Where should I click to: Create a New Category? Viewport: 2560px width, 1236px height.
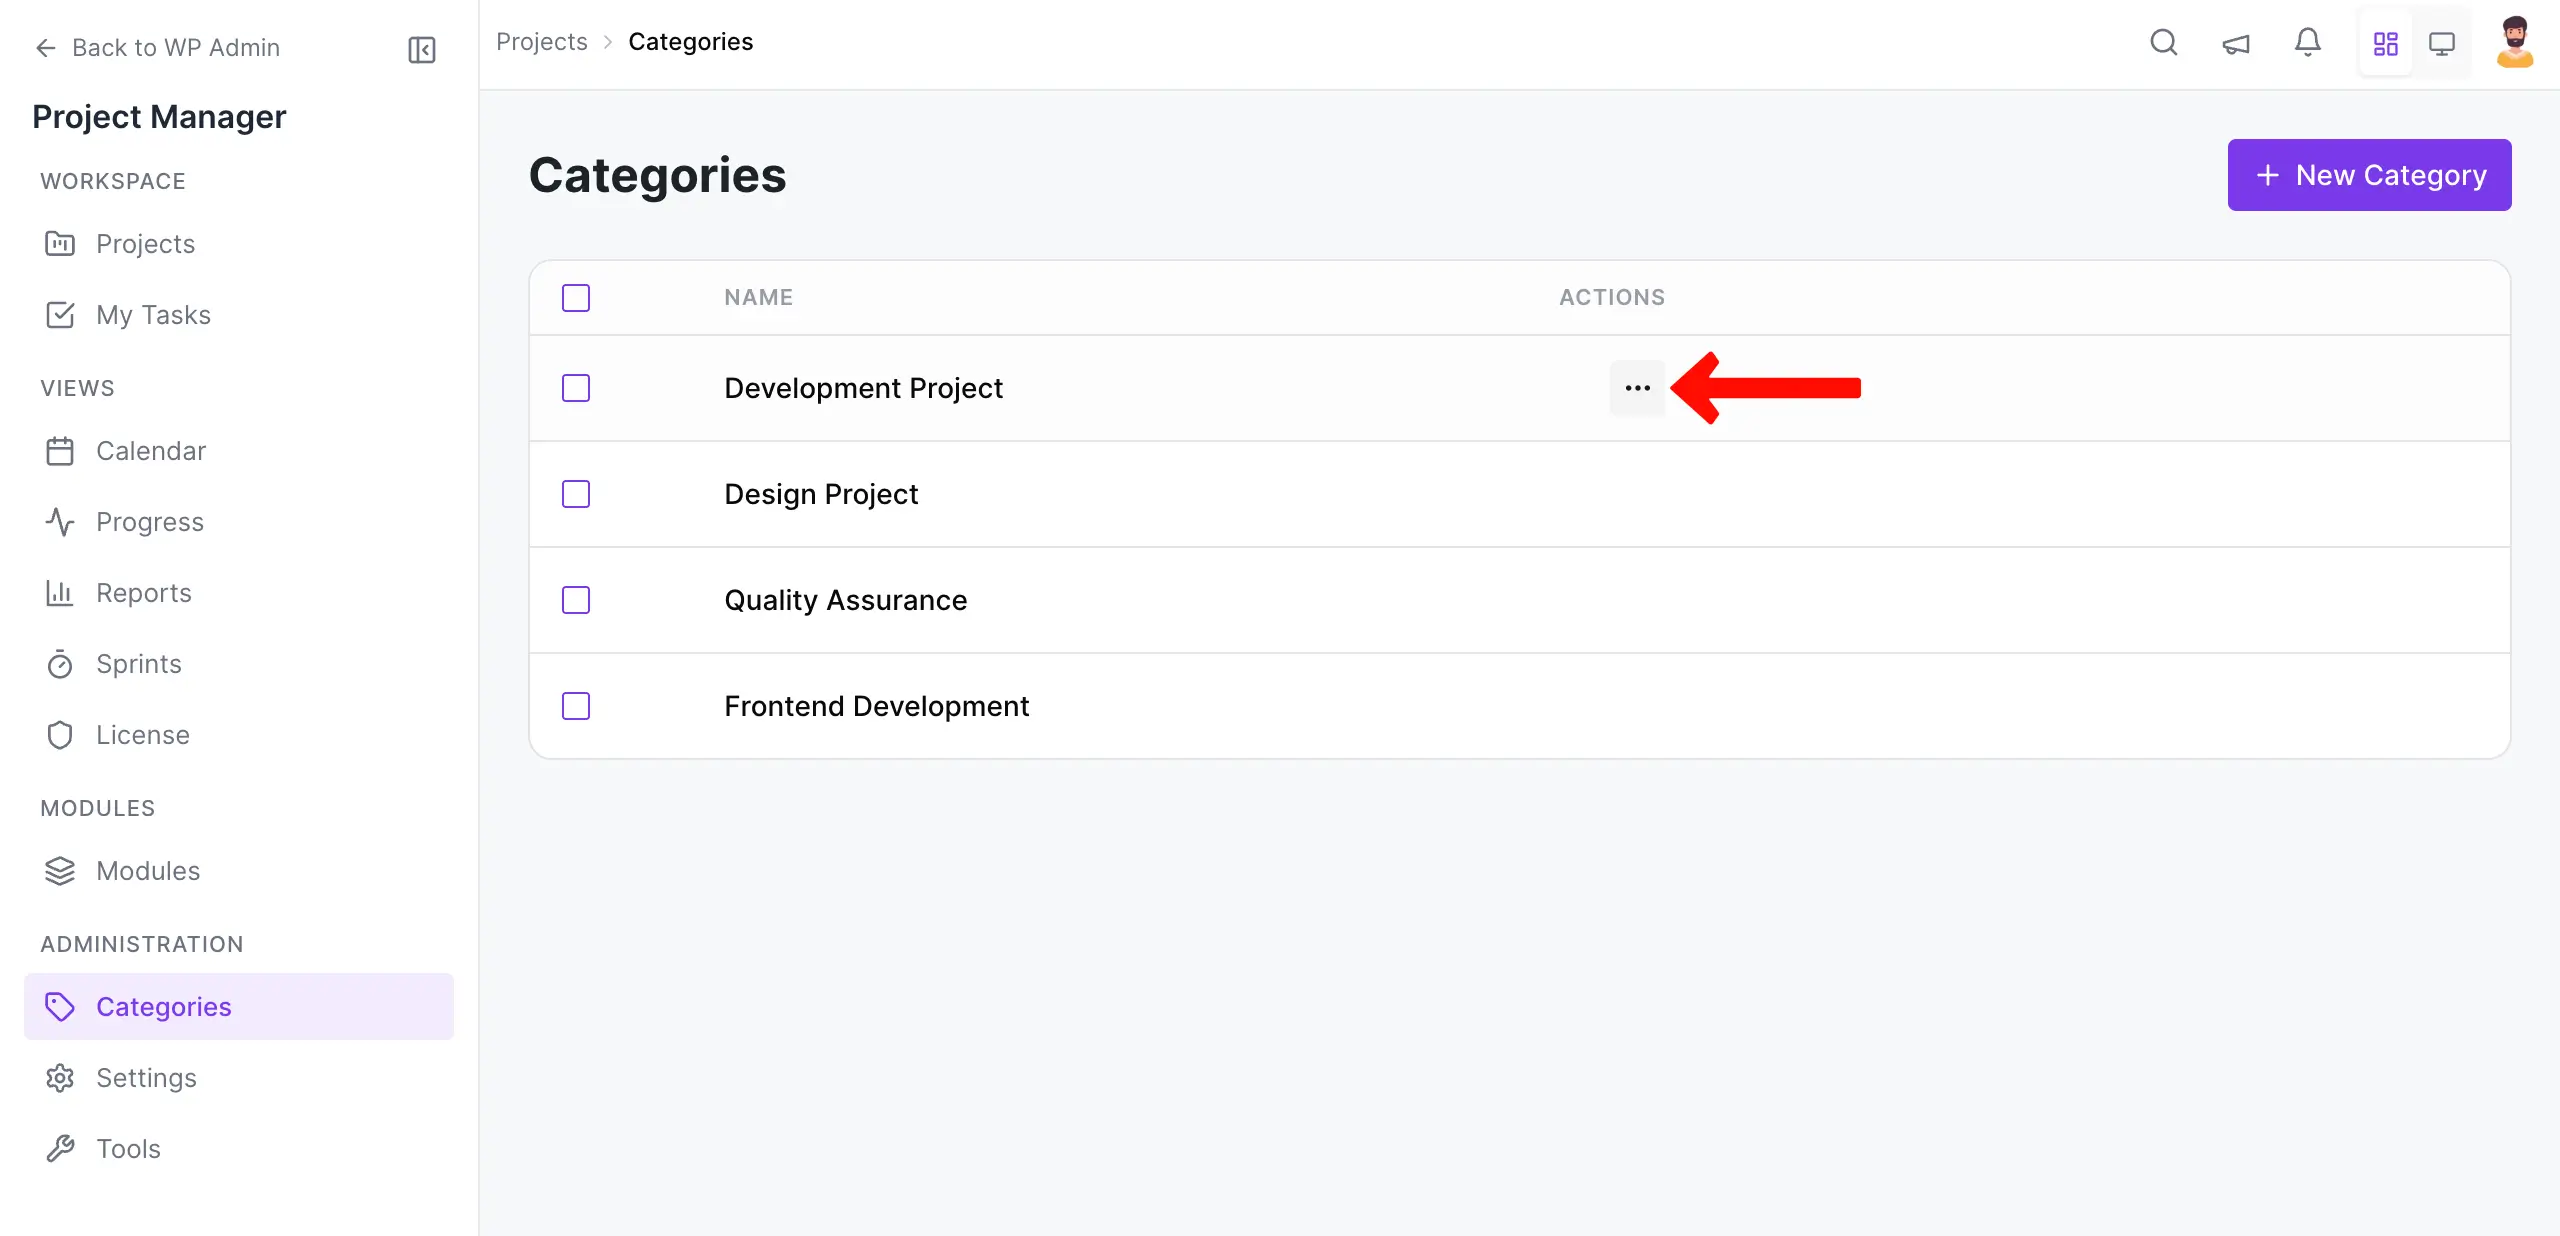point(2369,175)
